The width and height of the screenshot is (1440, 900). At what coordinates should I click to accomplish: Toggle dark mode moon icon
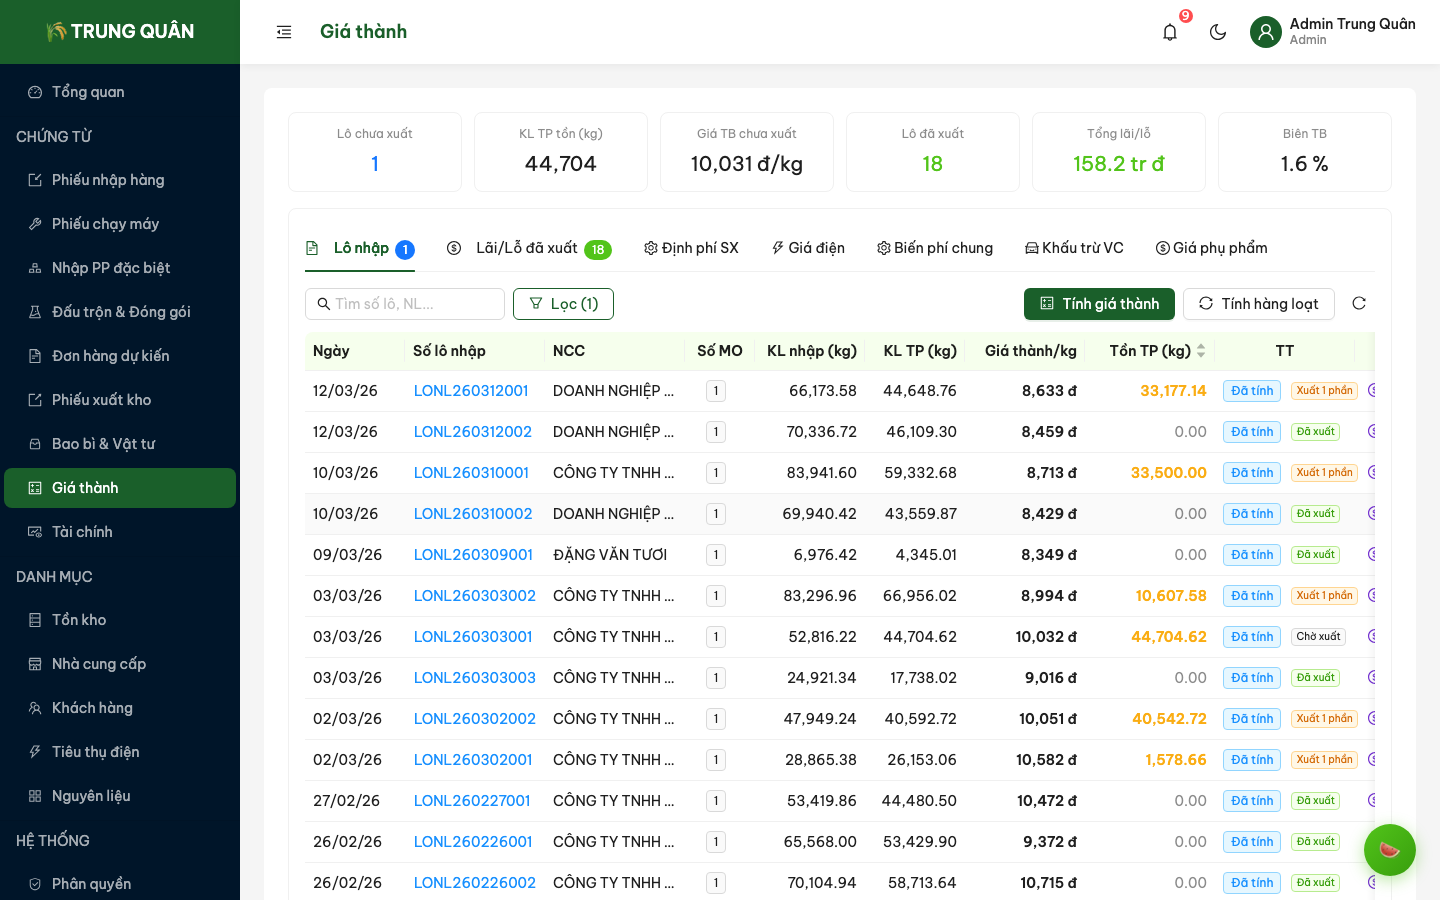click(x=1218, y=32)
